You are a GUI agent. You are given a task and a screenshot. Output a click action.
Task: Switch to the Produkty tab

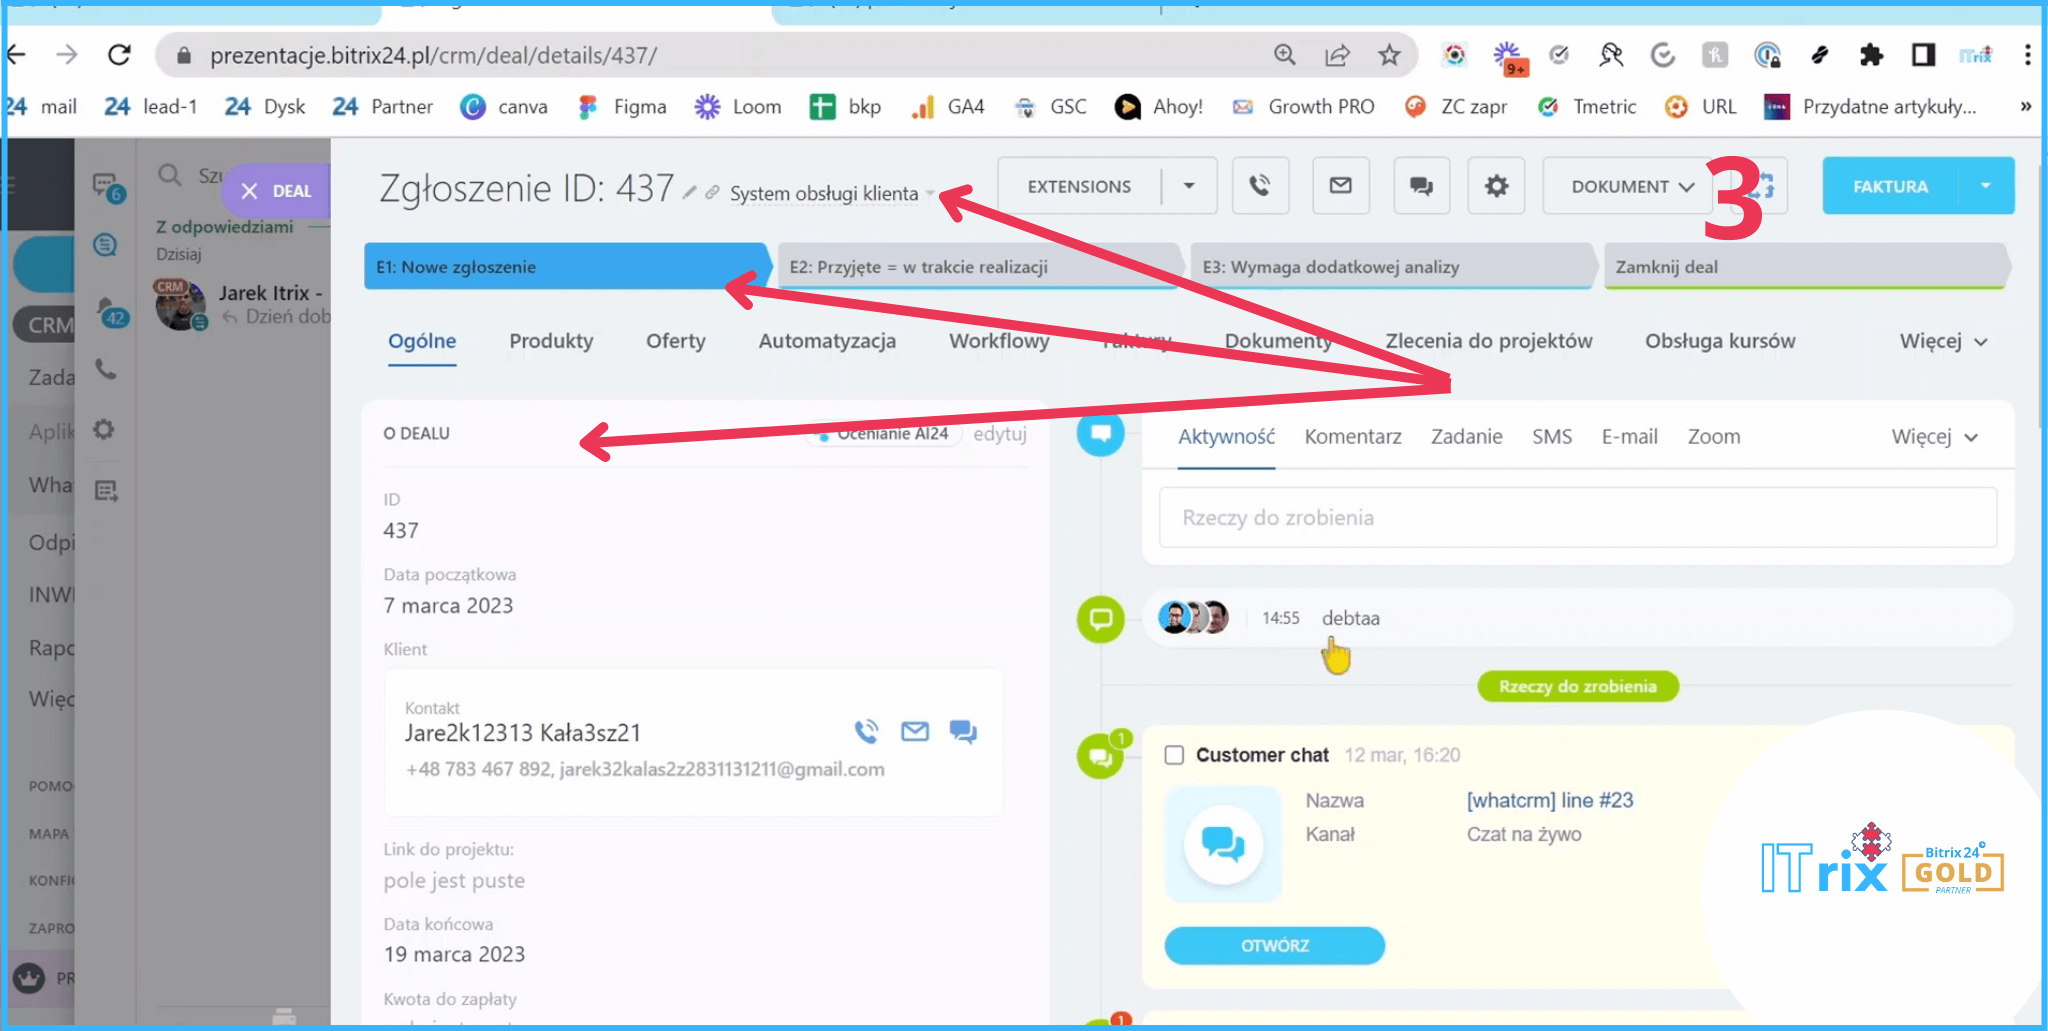coord(551,341)
